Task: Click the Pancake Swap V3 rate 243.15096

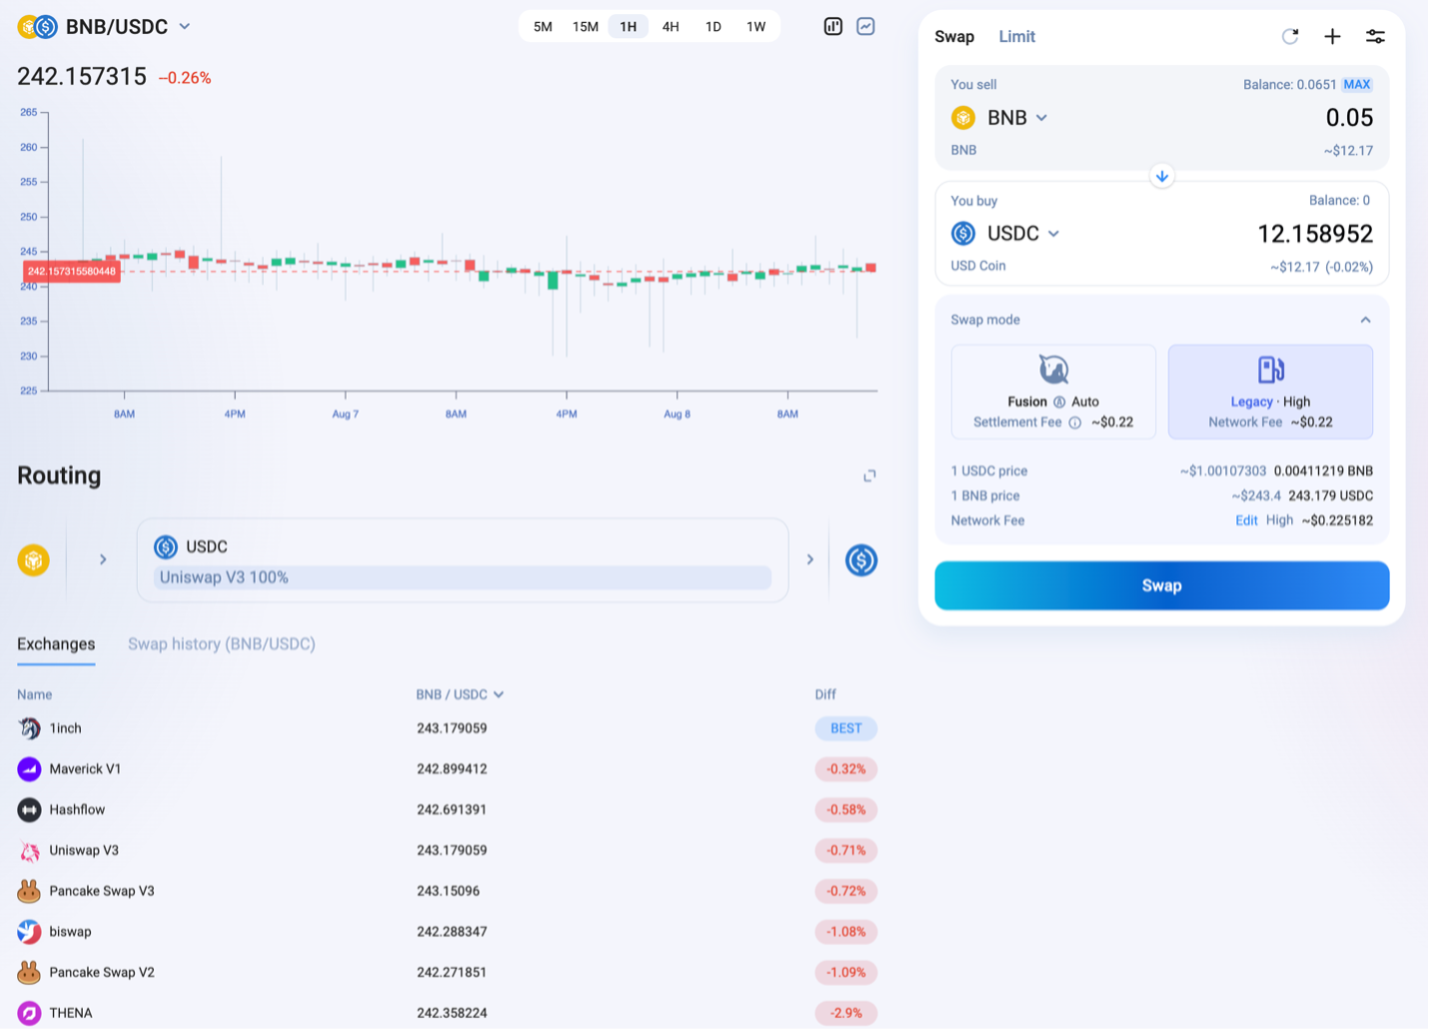Action: (448, 891)
